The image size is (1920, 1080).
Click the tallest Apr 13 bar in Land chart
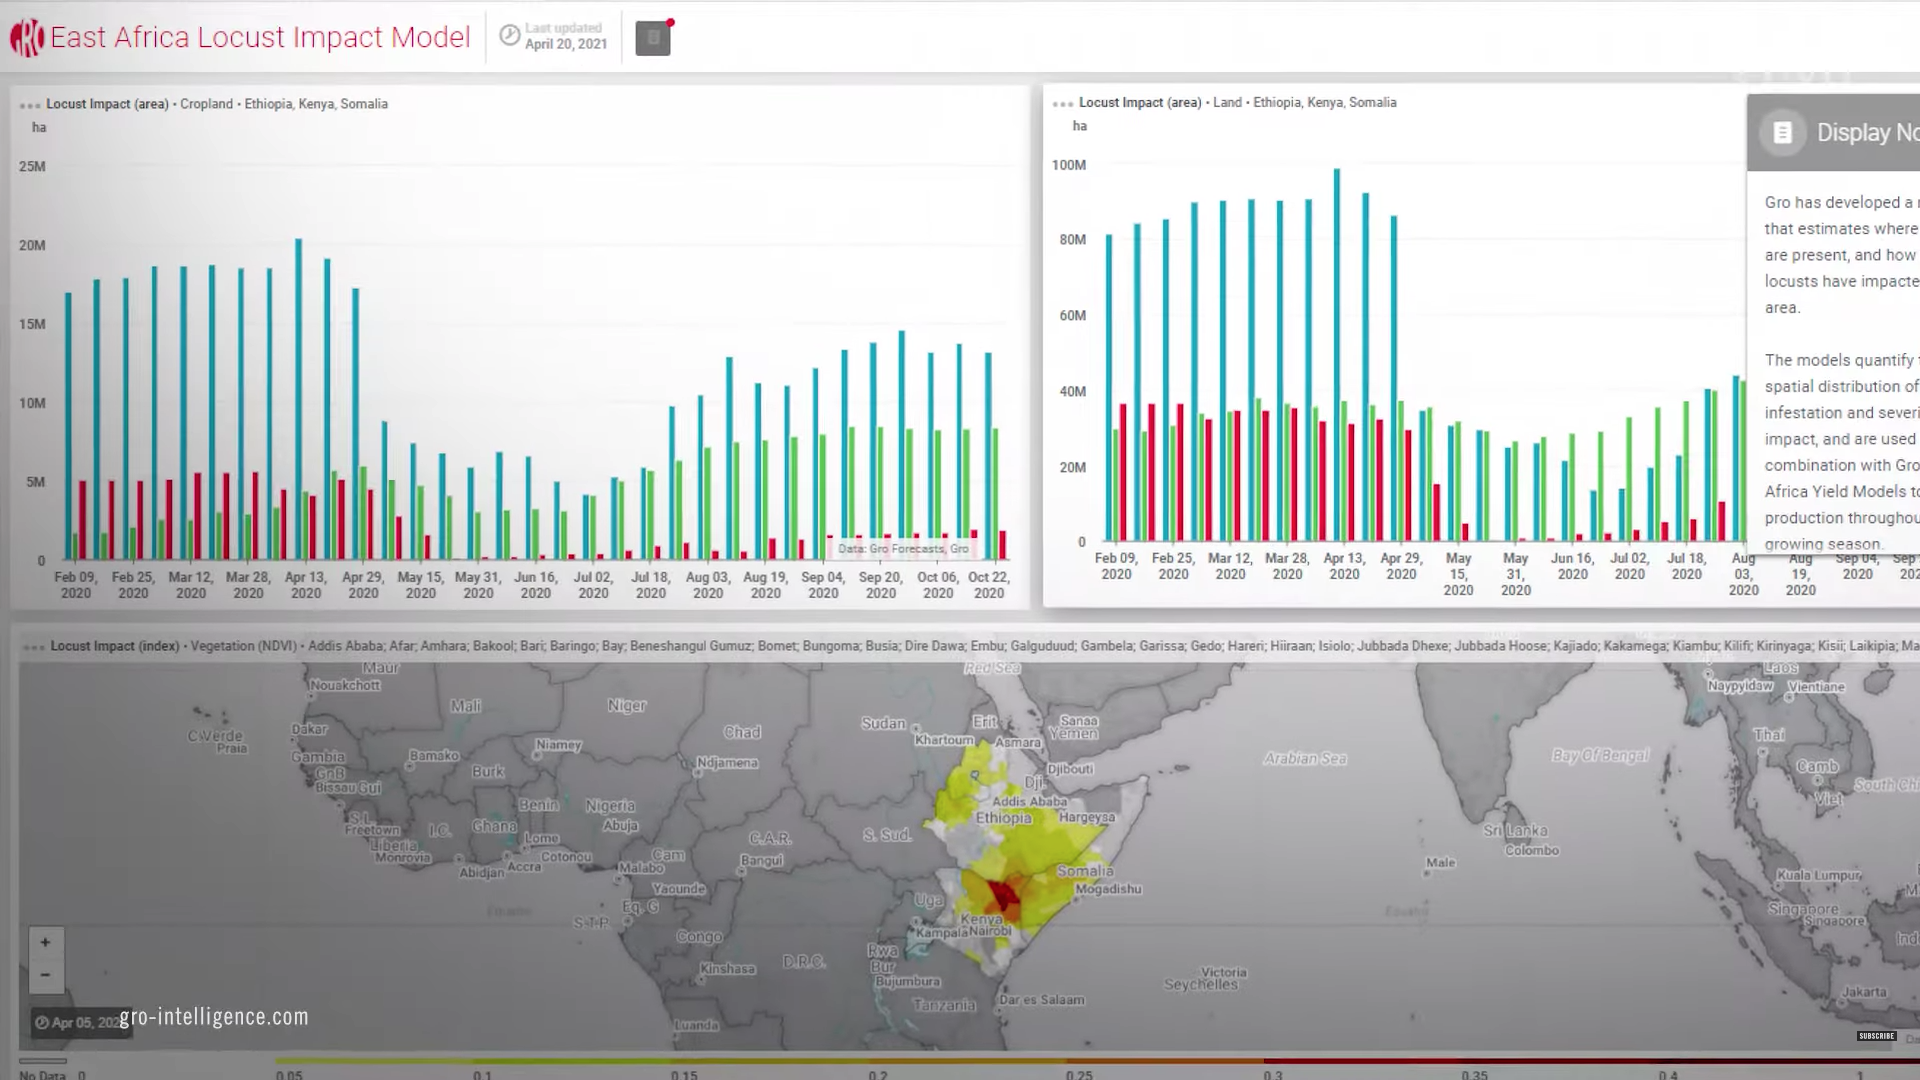(1337, 355)
